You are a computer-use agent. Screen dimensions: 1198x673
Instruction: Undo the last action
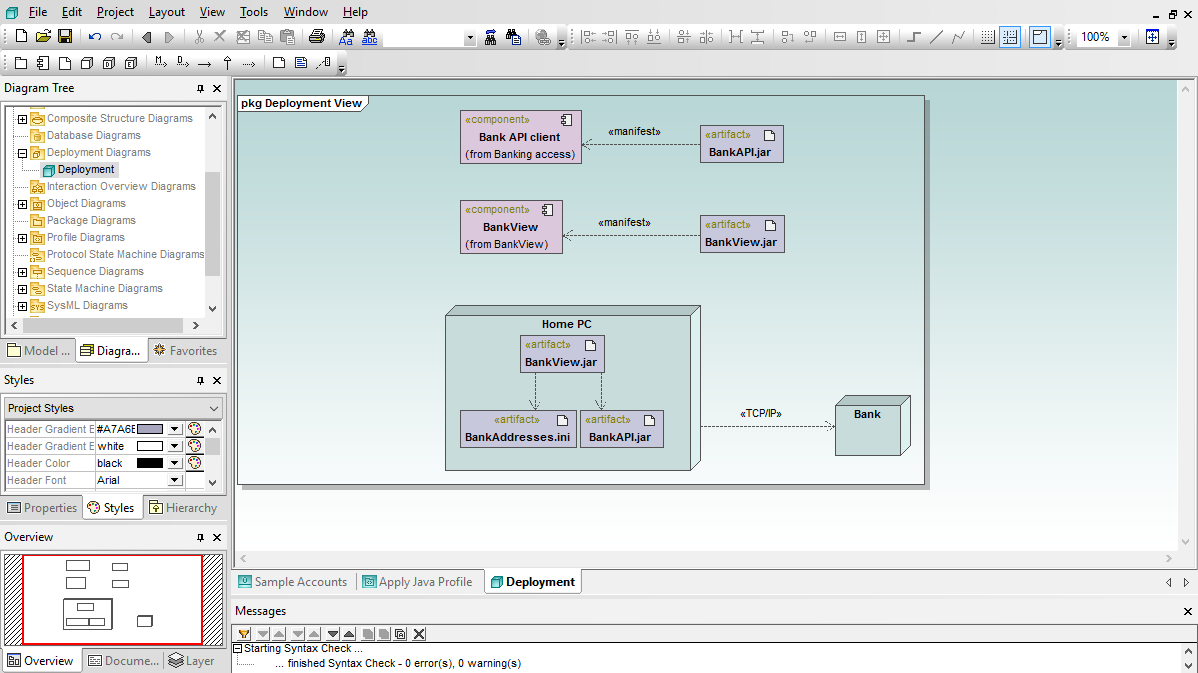tap(95, 37)
